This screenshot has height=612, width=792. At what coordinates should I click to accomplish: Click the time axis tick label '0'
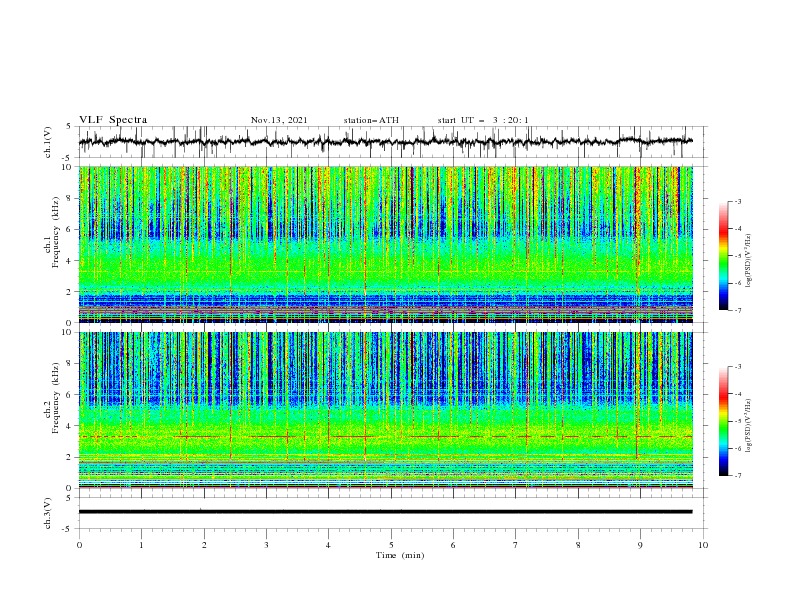(x=79, y=545)
